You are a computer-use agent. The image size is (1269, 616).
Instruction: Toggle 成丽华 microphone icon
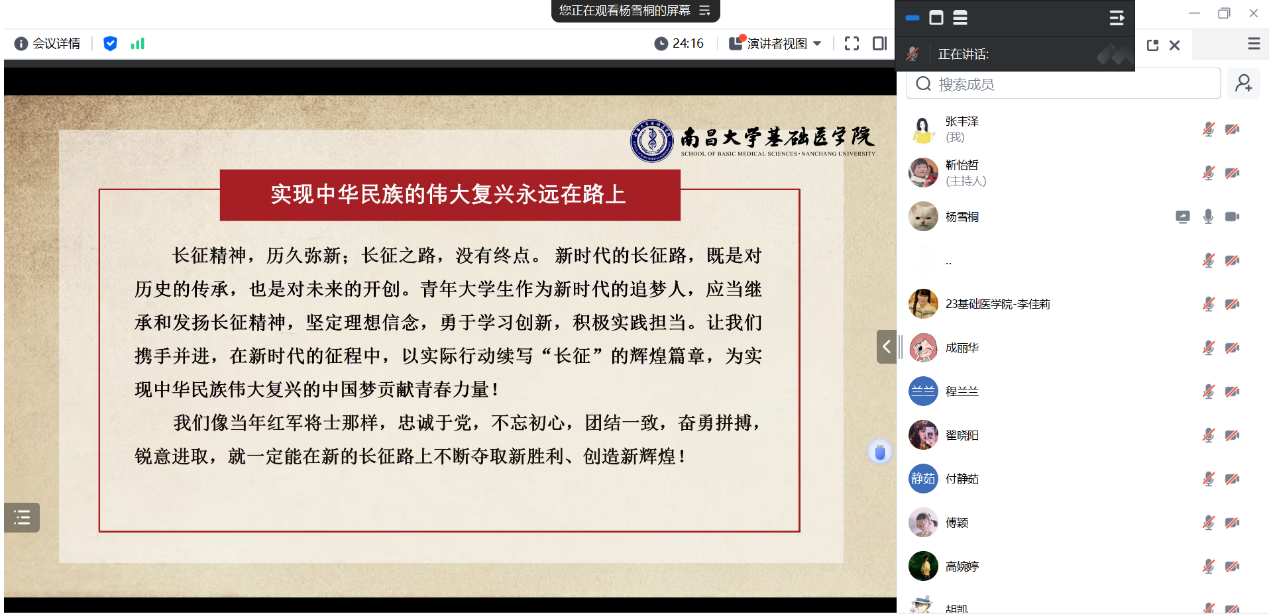[1208, 348]
